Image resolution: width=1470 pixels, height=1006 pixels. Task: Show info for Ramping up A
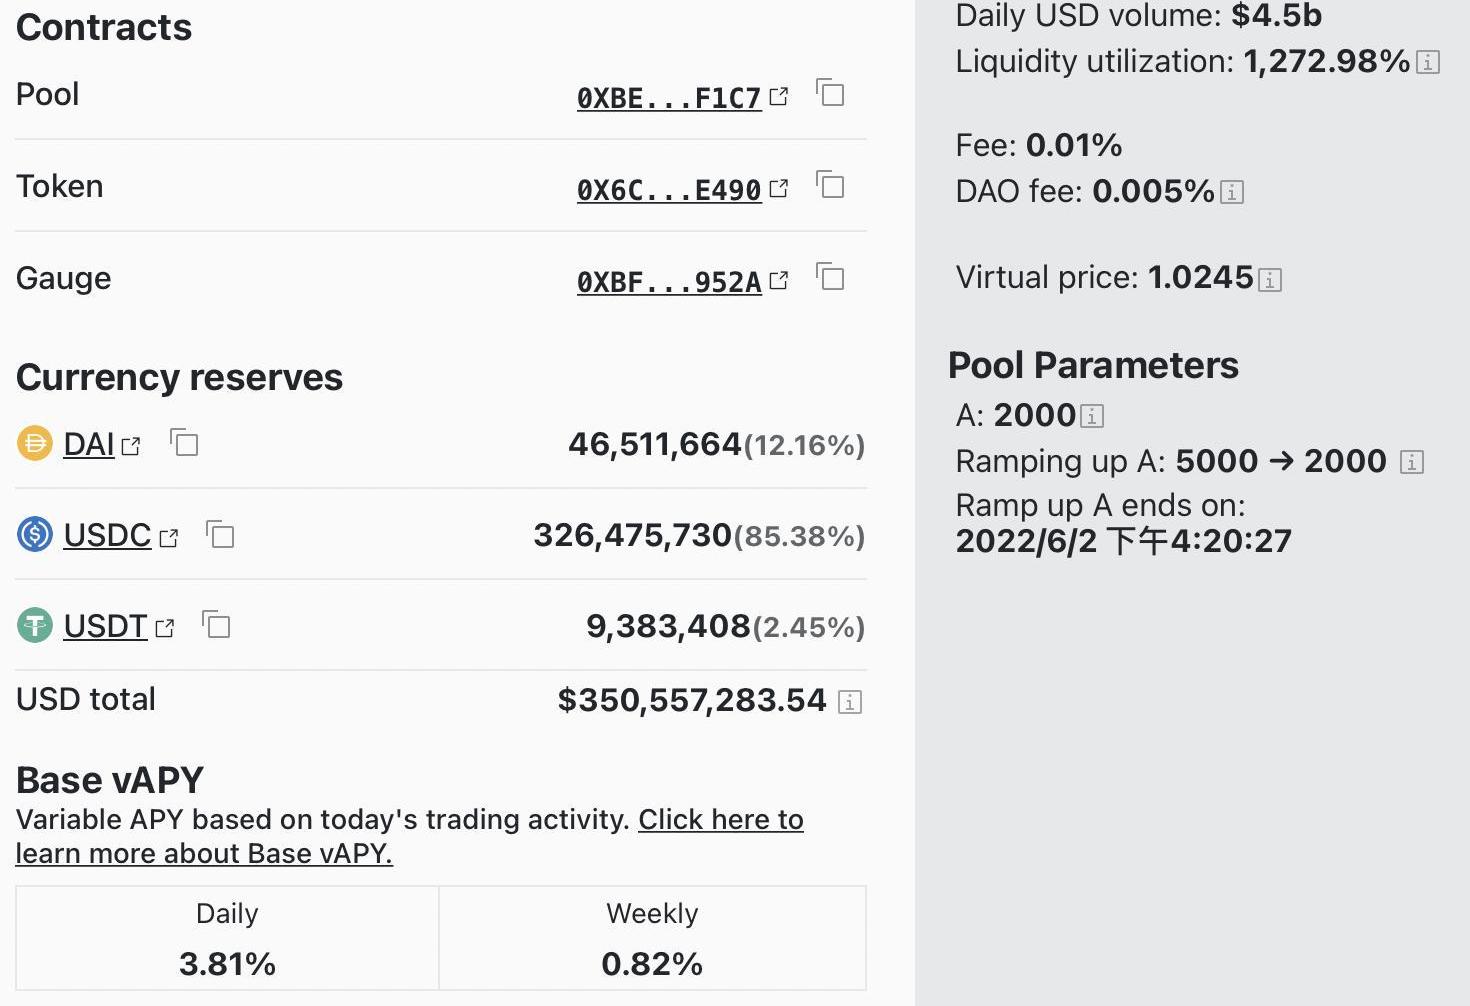click(x=1411, y=462)
